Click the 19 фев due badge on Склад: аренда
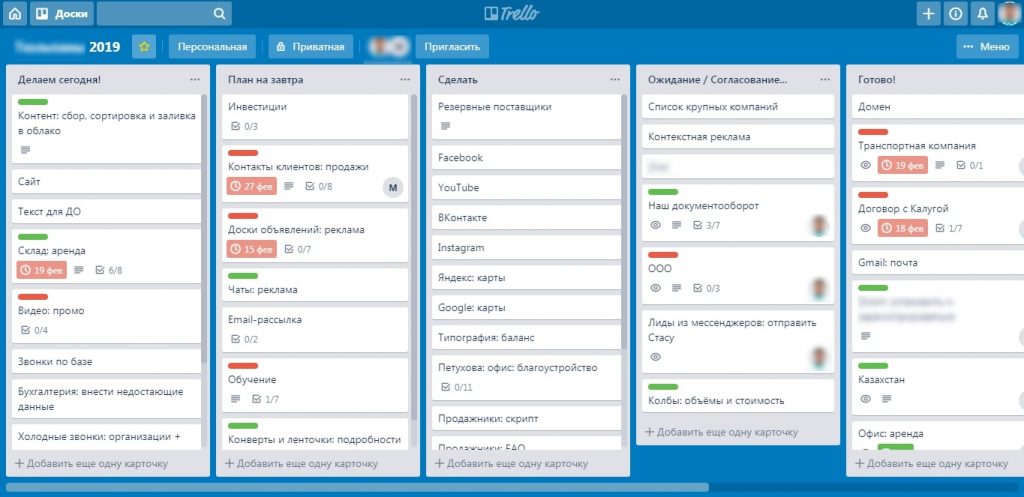1024x497 pixels. (42, 270)
